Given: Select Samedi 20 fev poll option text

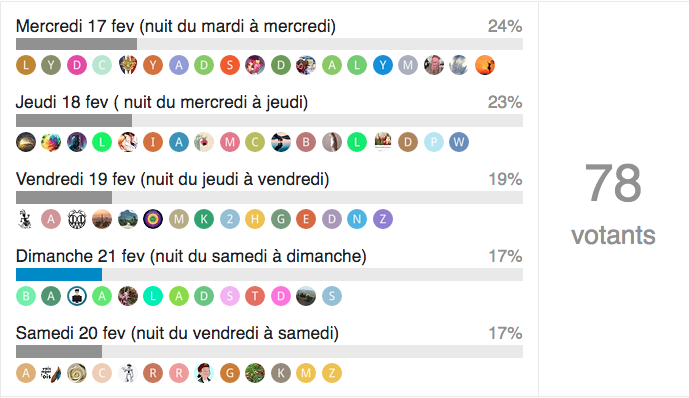Looking at the screenshot, I should (177, 333).
